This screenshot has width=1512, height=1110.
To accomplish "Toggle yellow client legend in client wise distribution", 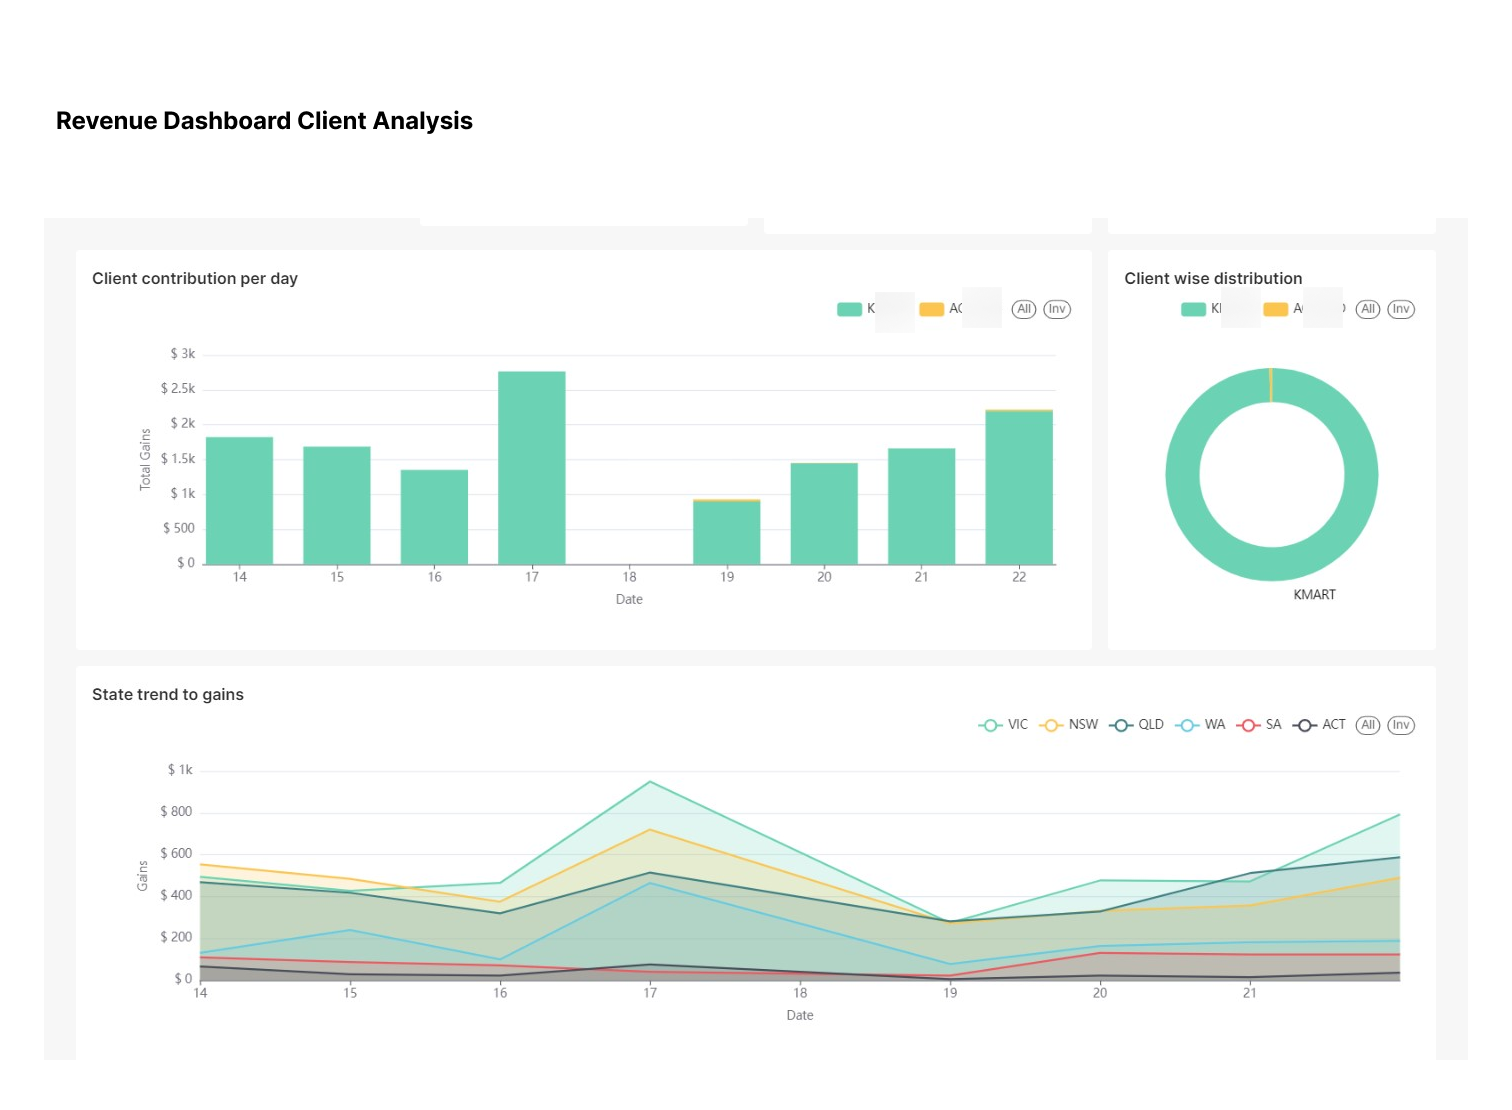I will coord(1283,309).
